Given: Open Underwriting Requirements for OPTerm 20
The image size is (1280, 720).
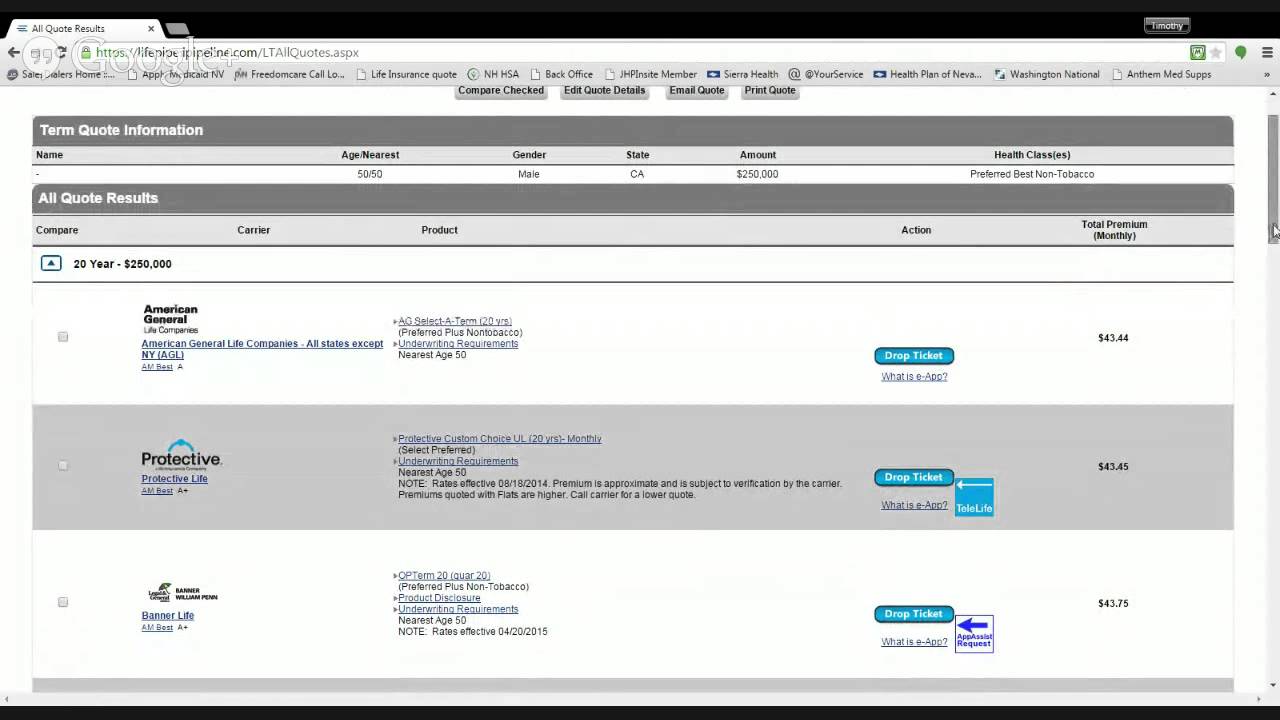Looking at the screenshot, I should [458, 609].
